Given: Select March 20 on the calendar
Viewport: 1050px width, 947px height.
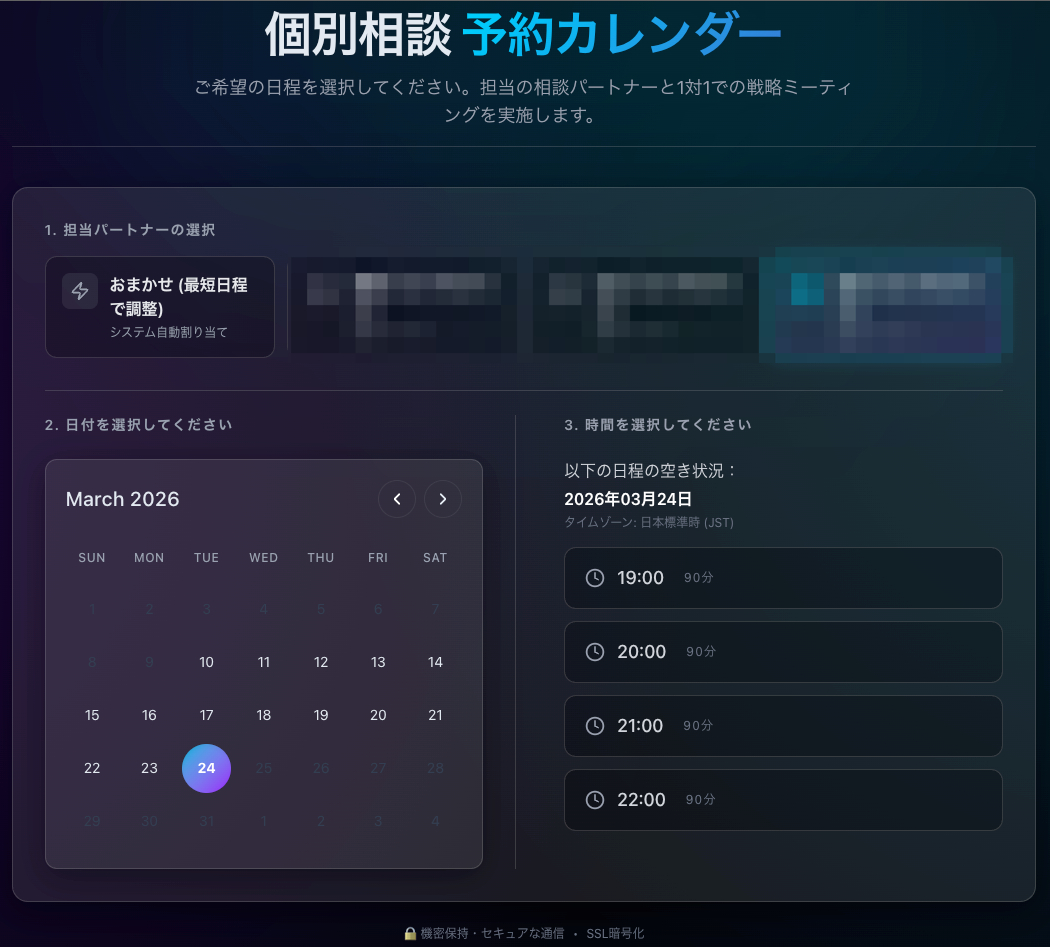Looking at the screenshot, I should [378, 715].
